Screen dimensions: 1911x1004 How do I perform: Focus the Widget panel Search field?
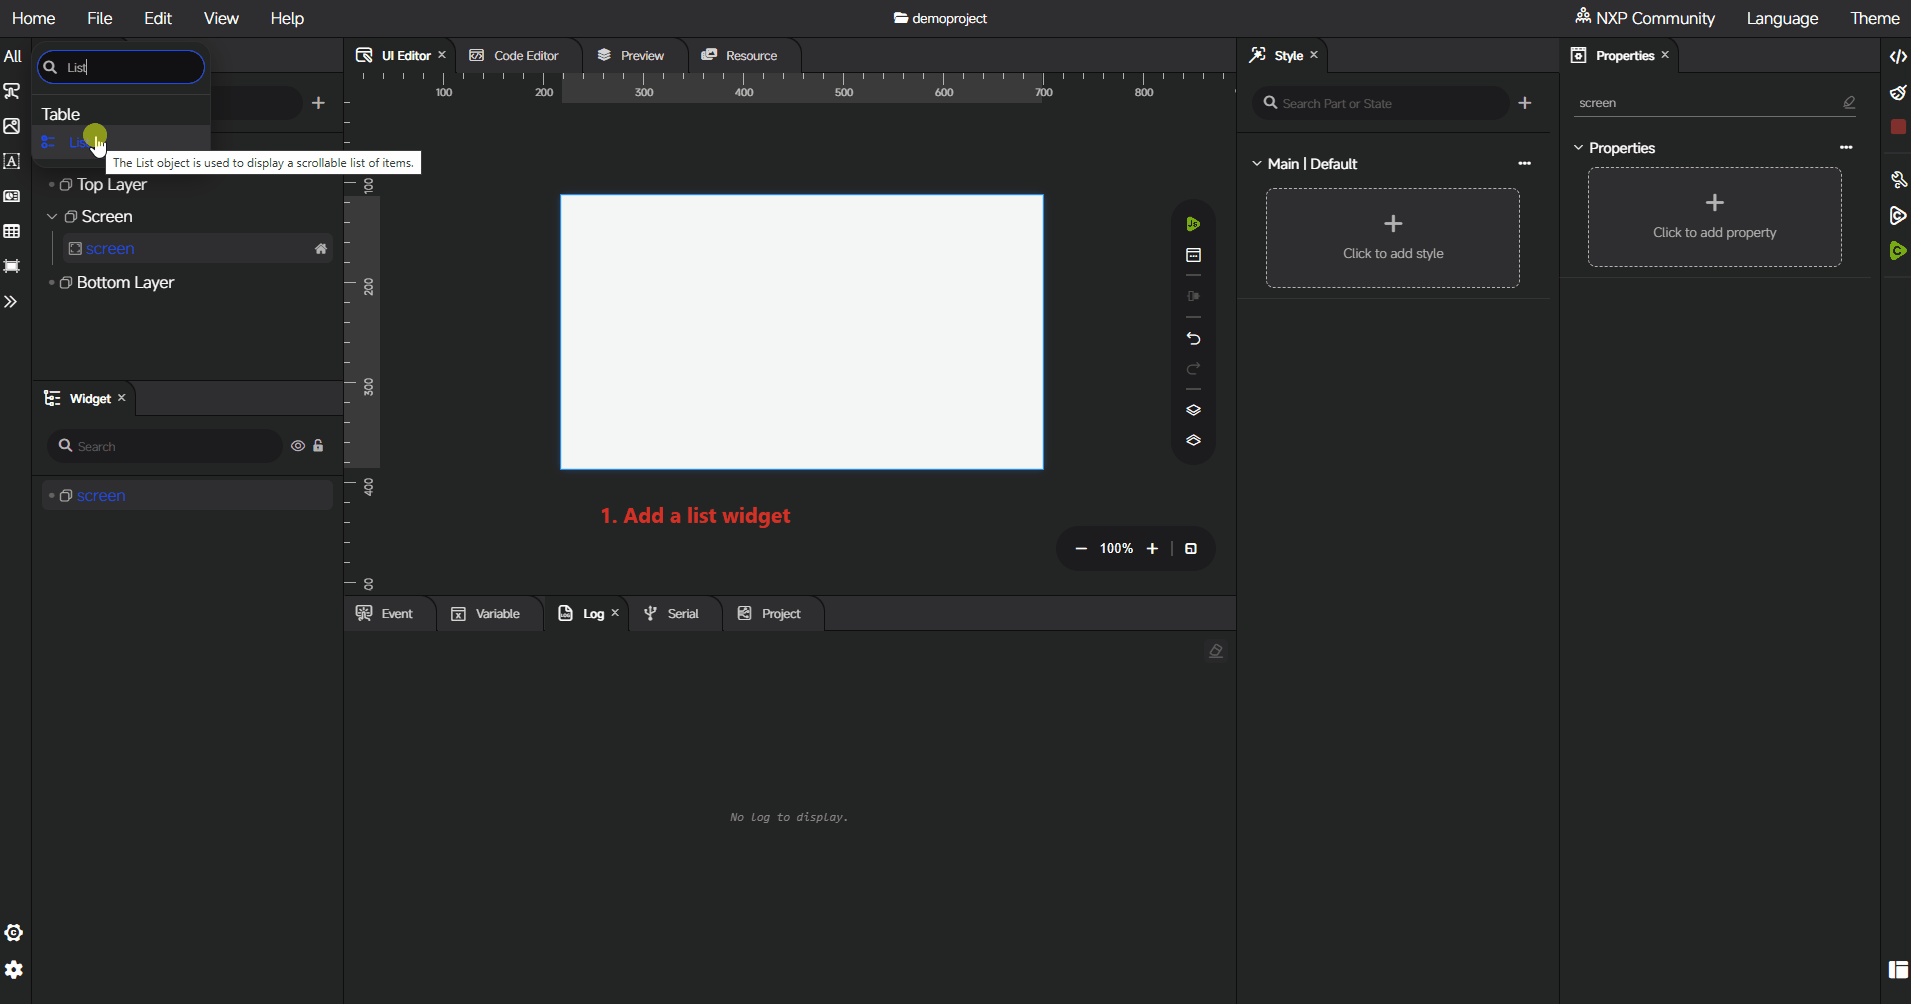pyautogui.click(x=165, y=446)
